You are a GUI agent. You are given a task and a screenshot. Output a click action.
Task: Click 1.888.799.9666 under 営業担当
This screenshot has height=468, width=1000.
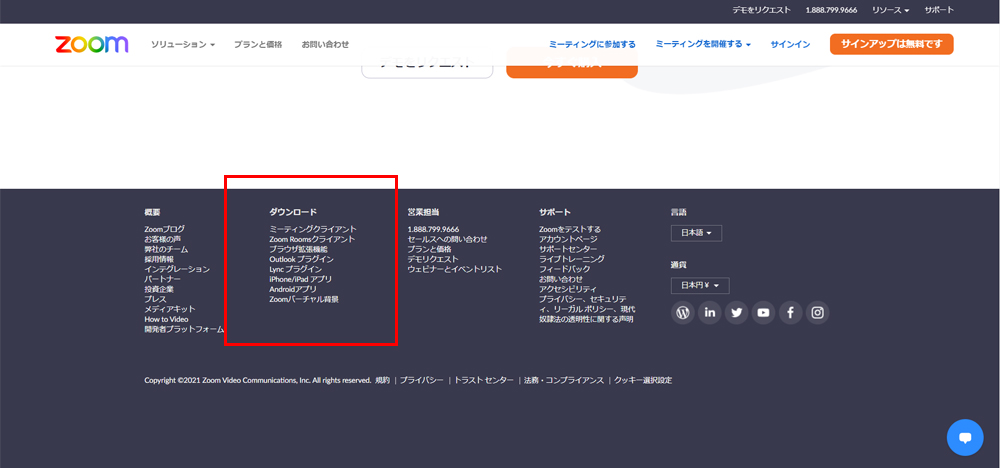pos(434,229)
